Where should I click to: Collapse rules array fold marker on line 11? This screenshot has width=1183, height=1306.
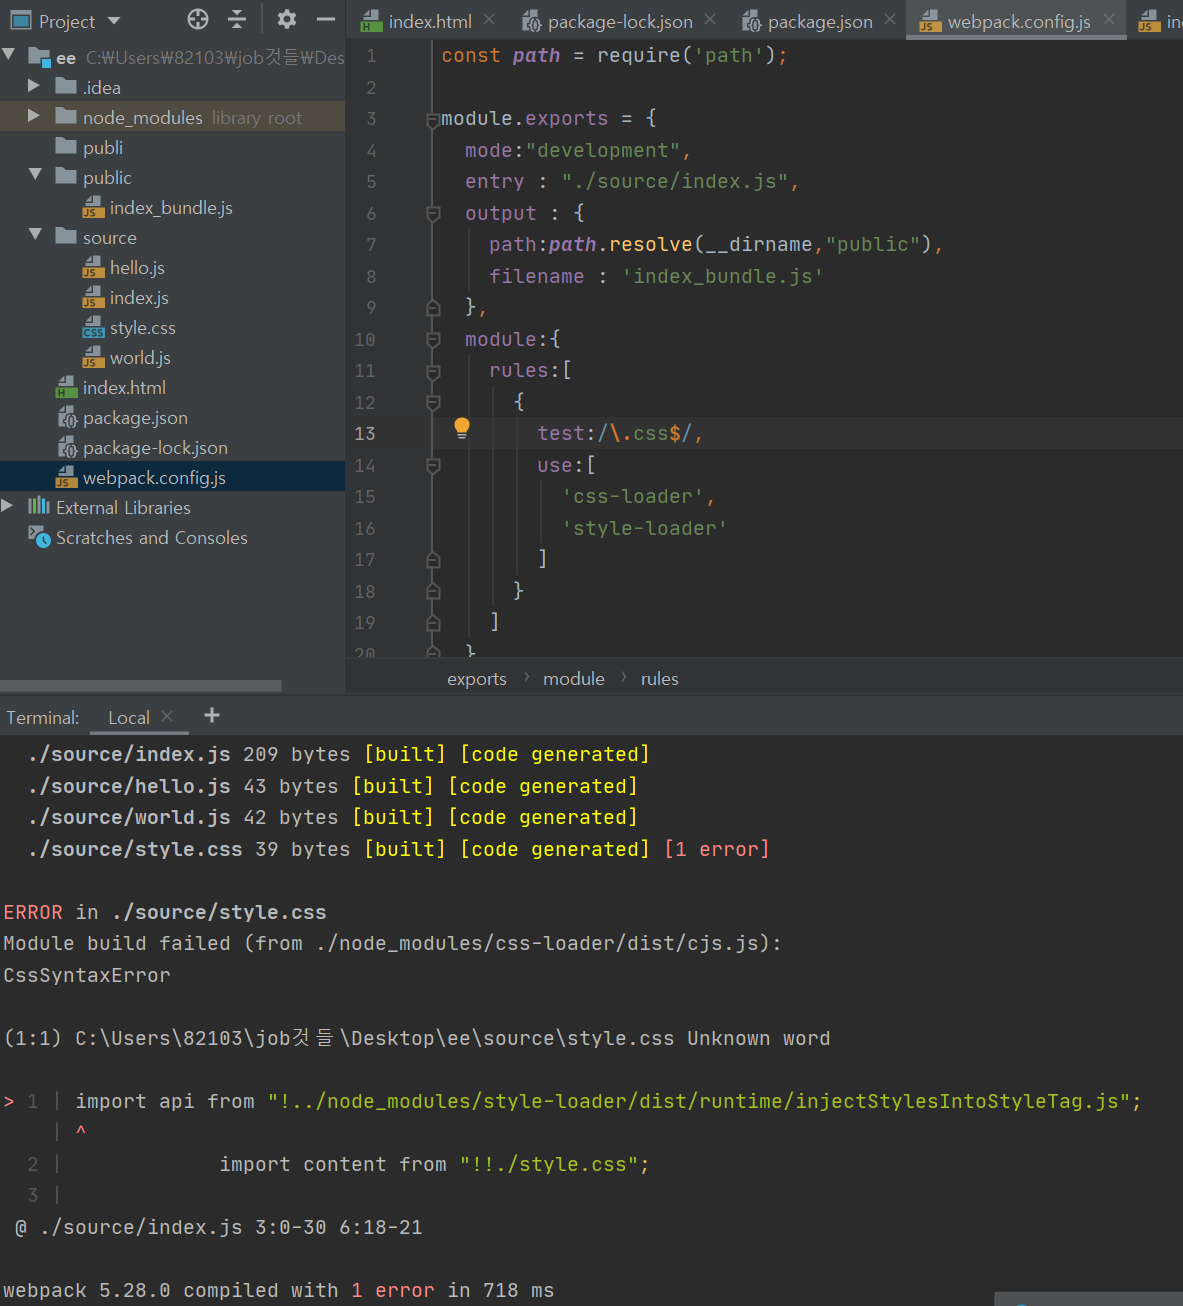click(433, 371)
